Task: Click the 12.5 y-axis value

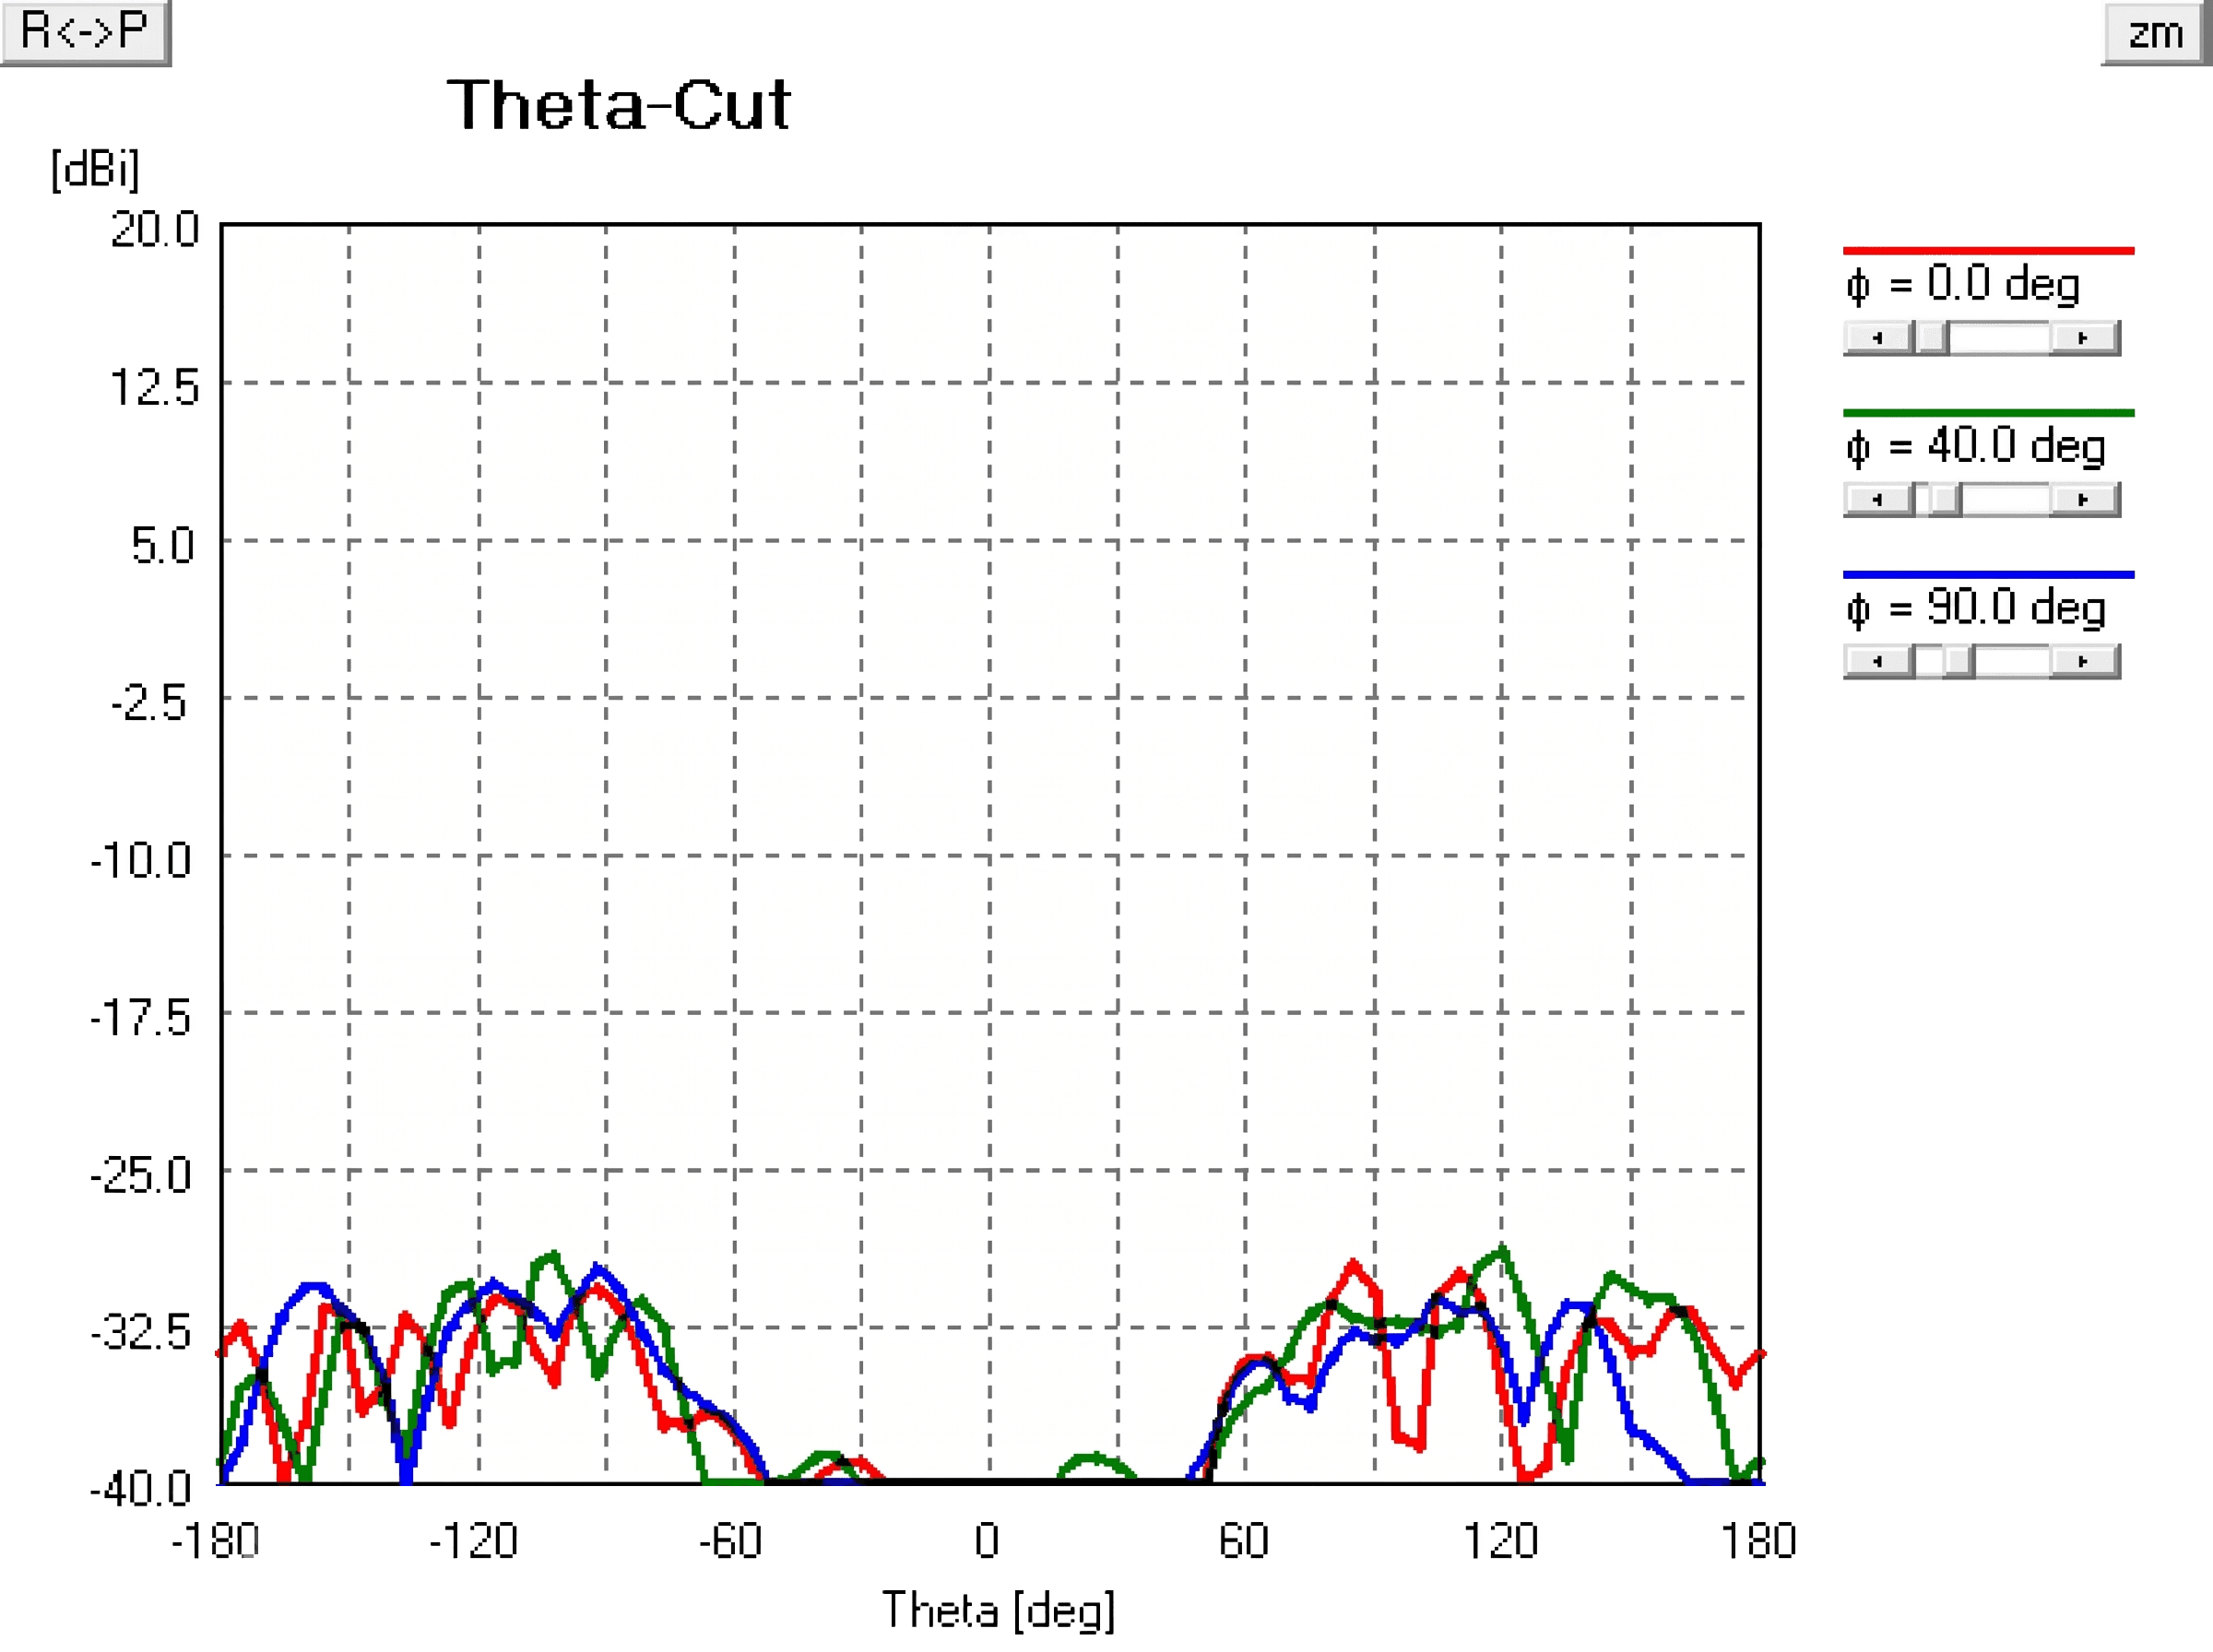Action: point(155,387)
